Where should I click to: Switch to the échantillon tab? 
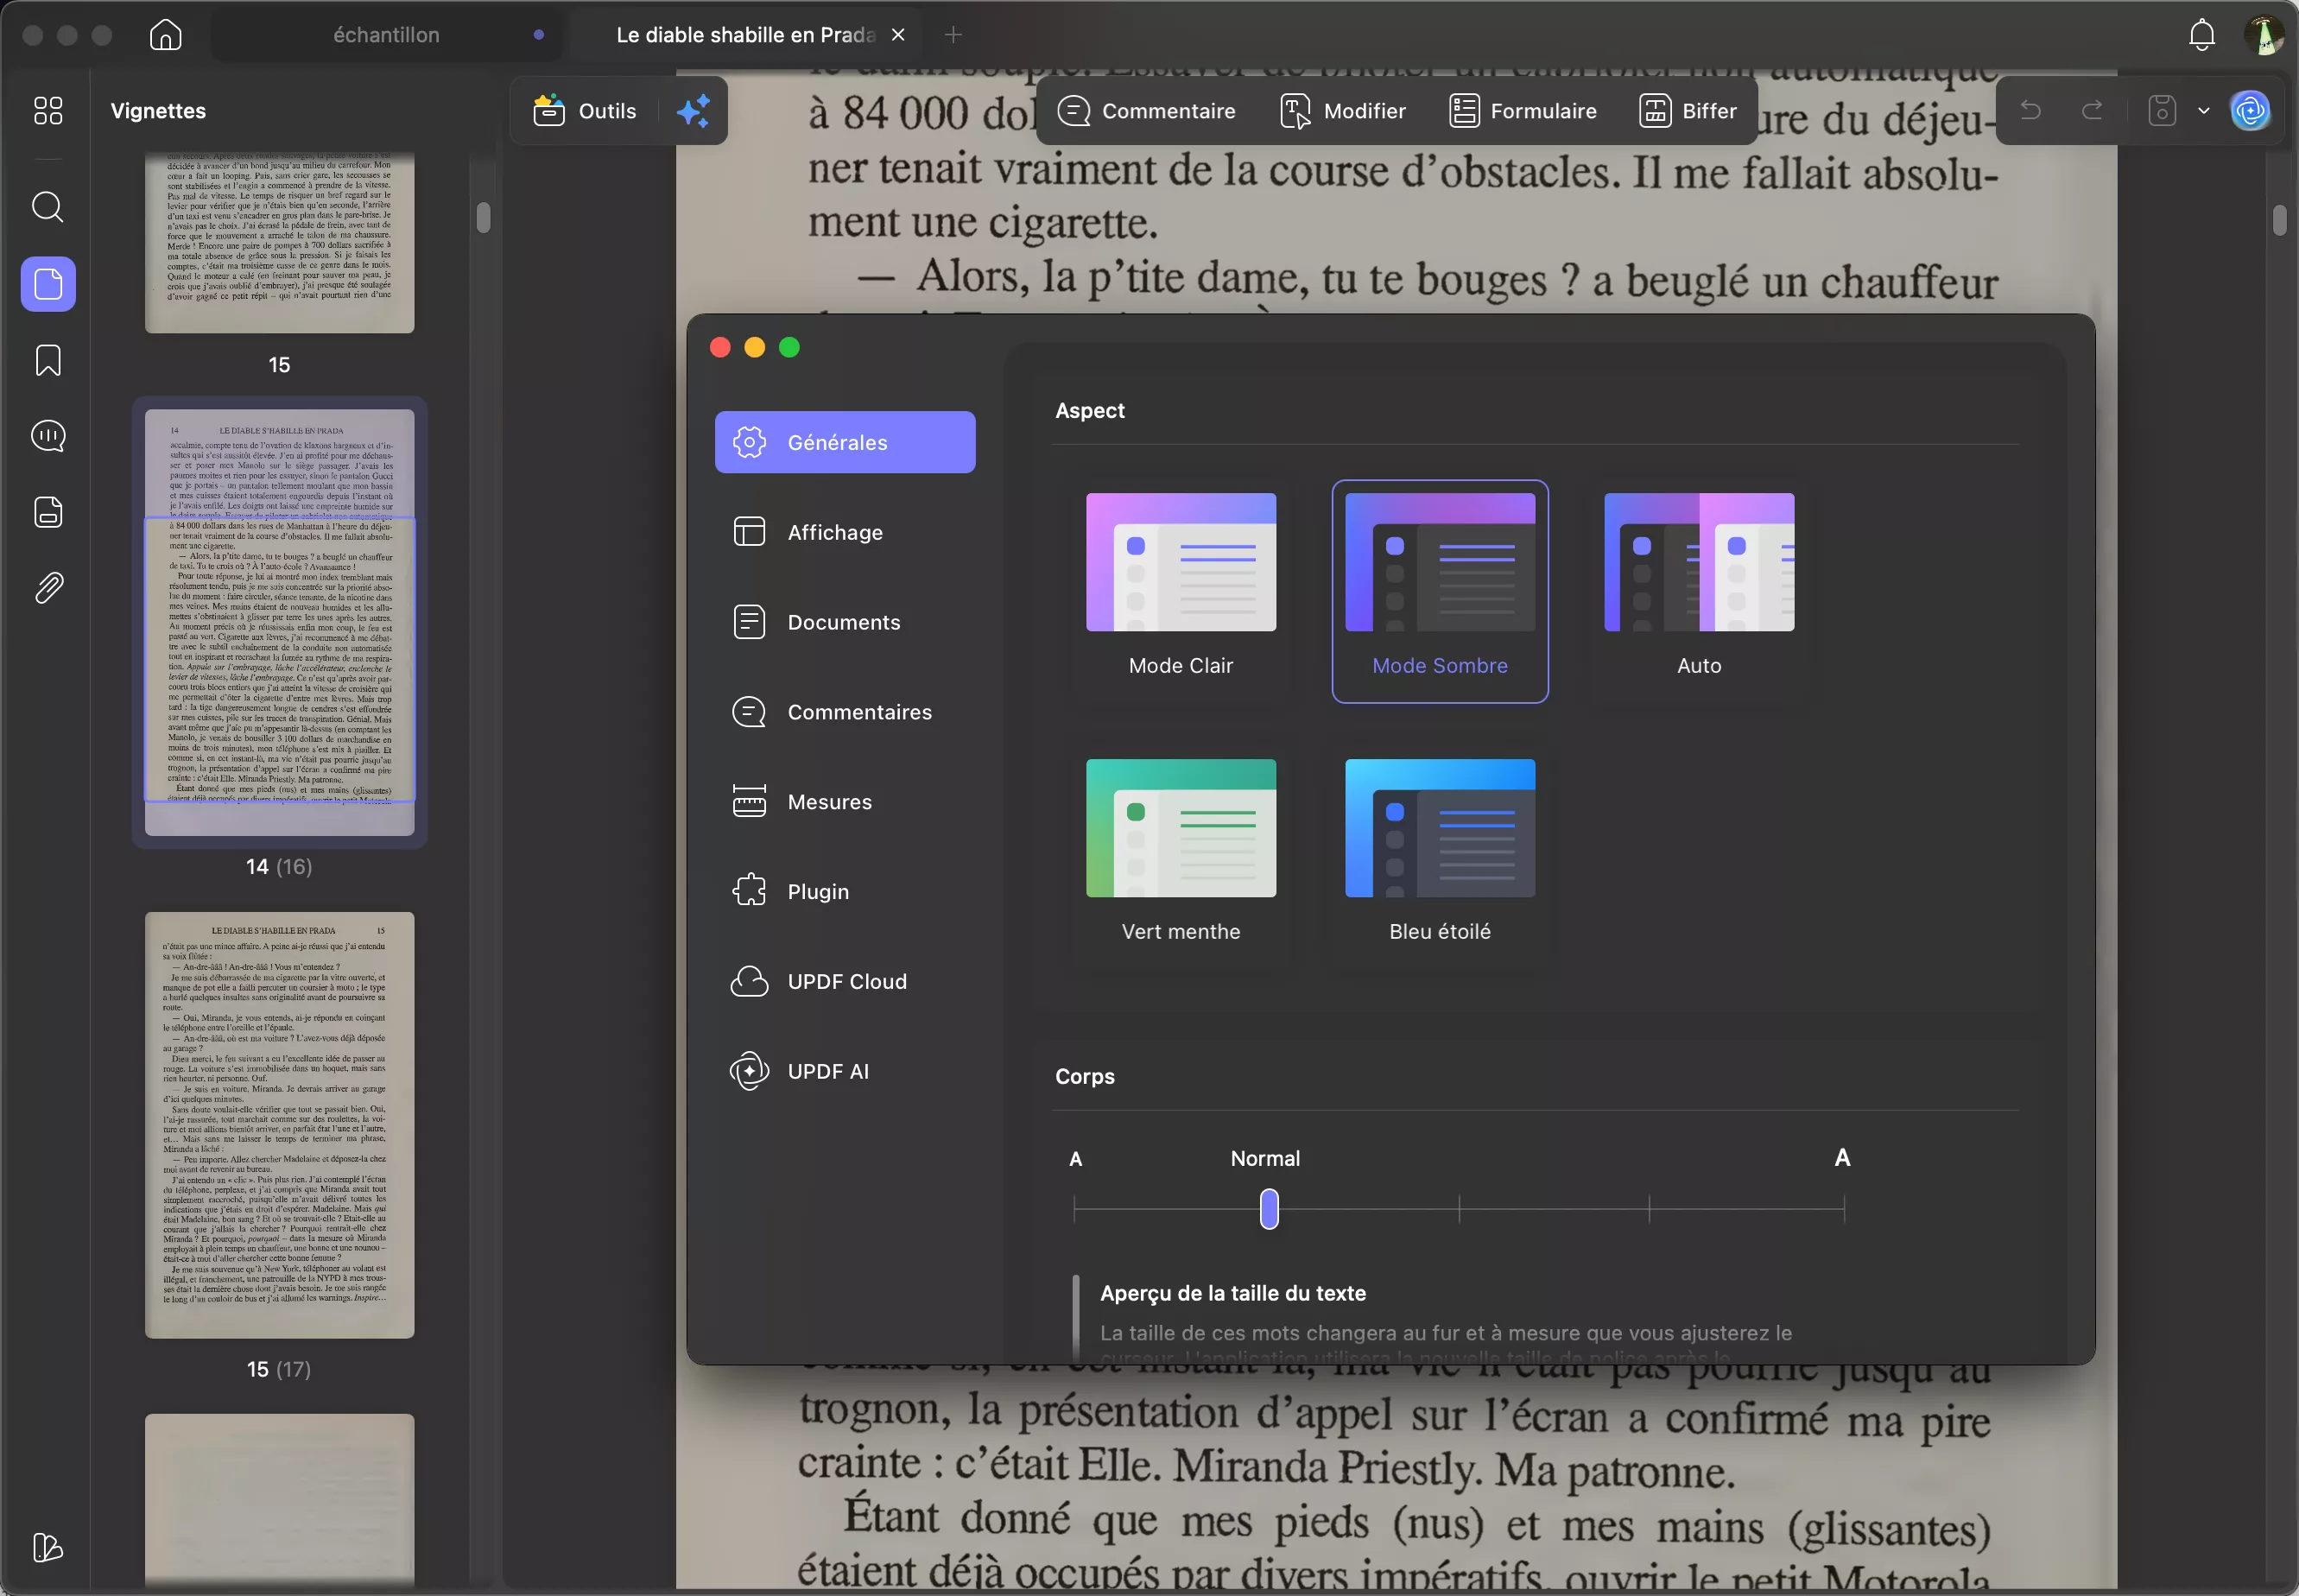[x=386, y=35]
